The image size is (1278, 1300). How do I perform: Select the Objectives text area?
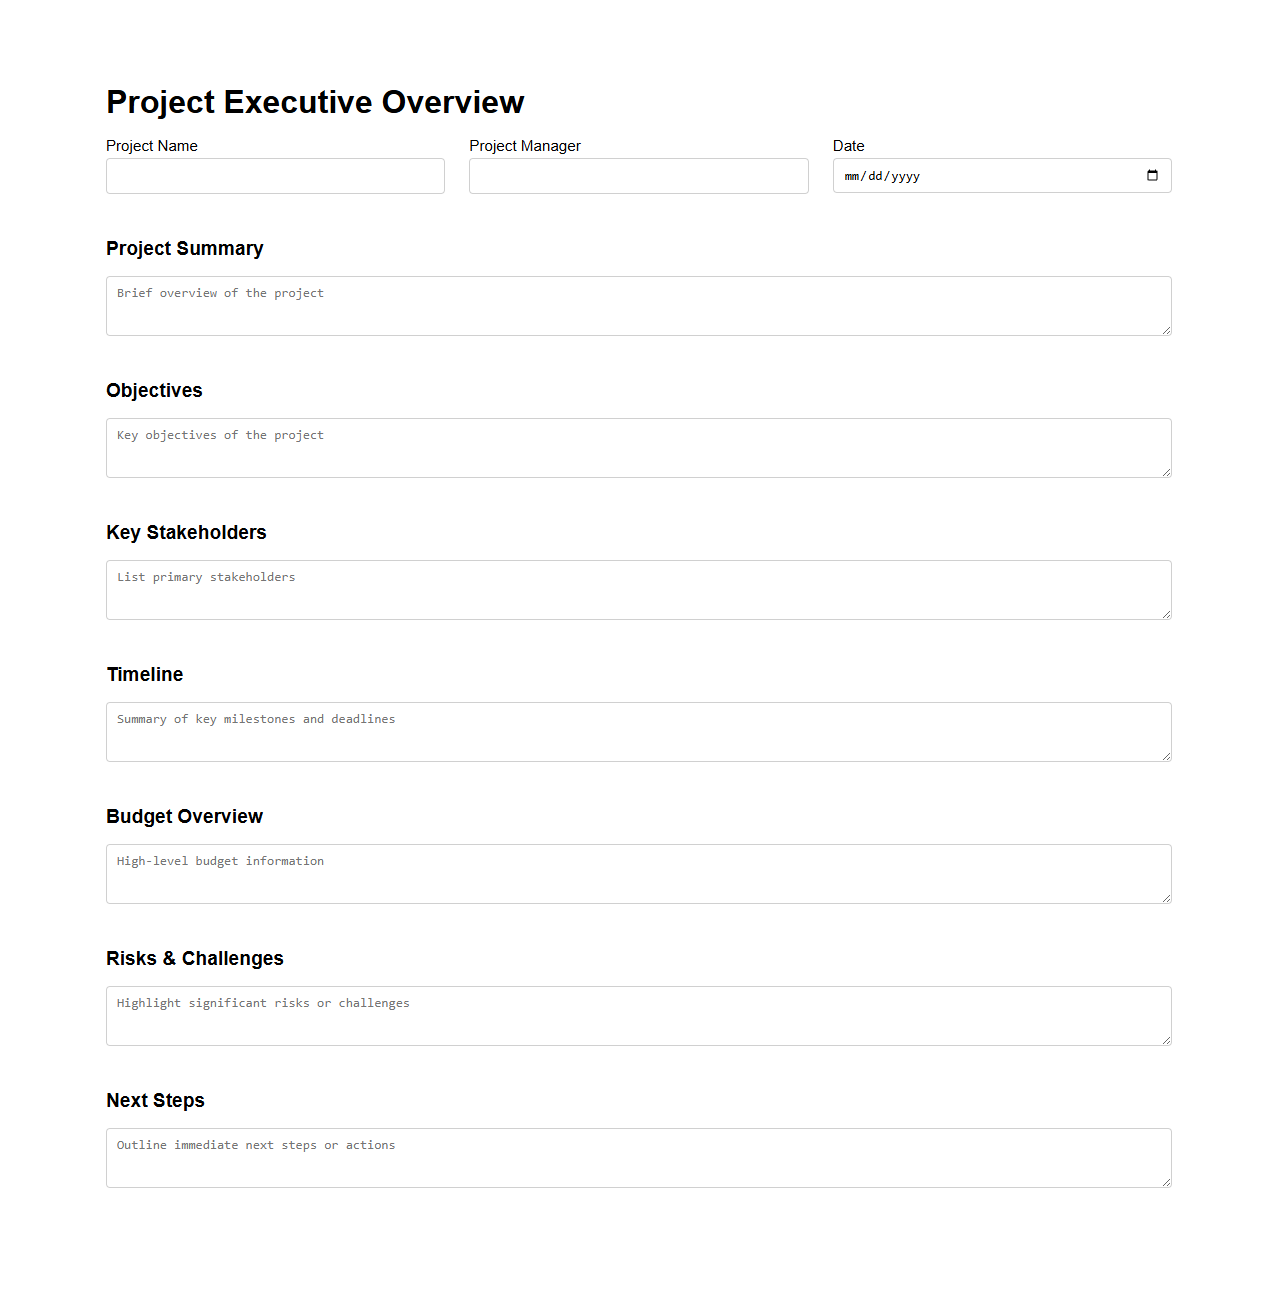[x=638, y=447]
